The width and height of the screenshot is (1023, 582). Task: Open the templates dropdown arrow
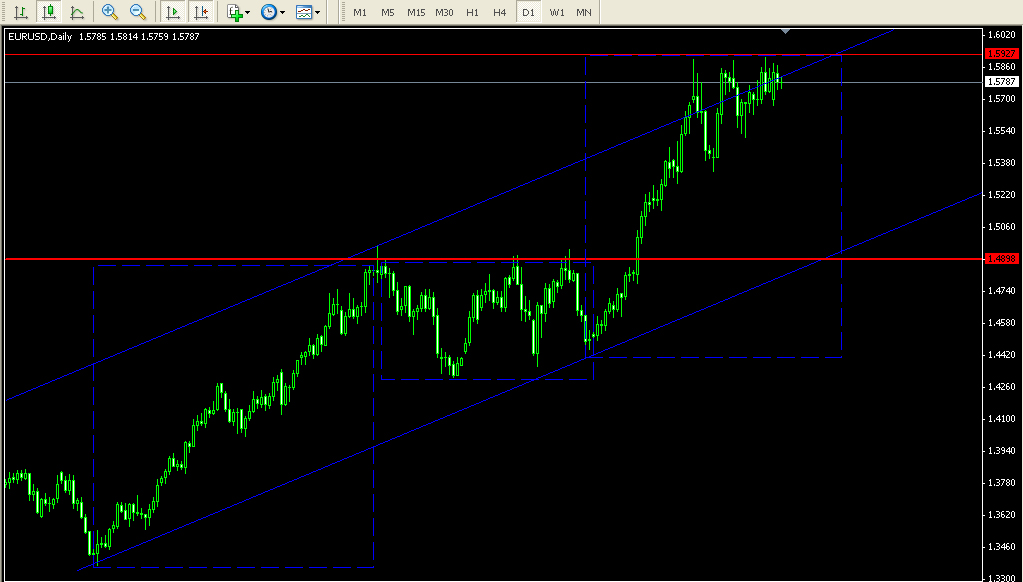(318, 12)
